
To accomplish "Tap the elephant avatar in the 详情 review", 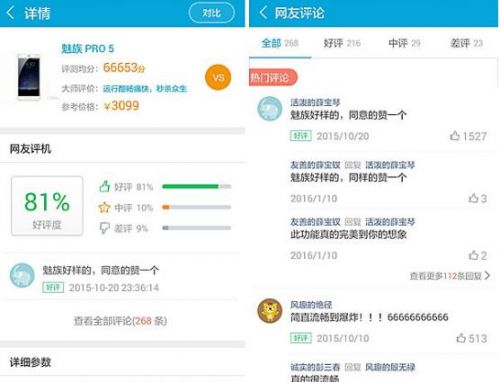I will (22, 275).
